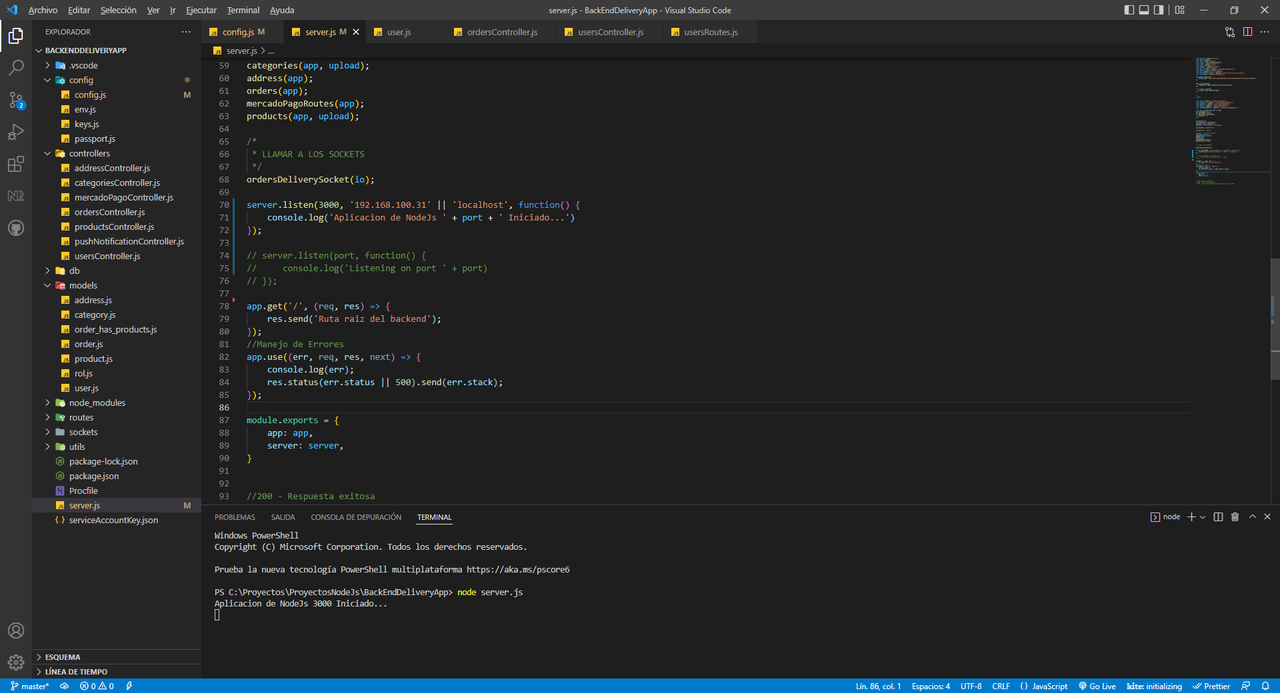
Task: Open Explorer views and more actions ellipsis
Action: coord(185,32)
